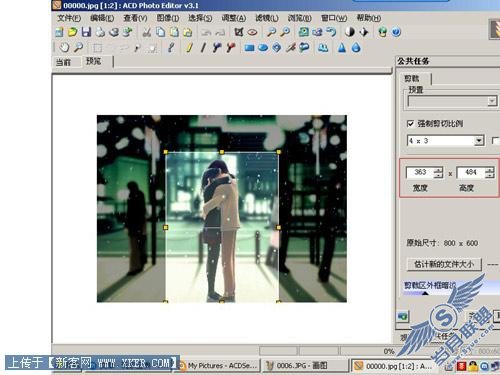Select the yellow Pencil tool

point(189,48)
